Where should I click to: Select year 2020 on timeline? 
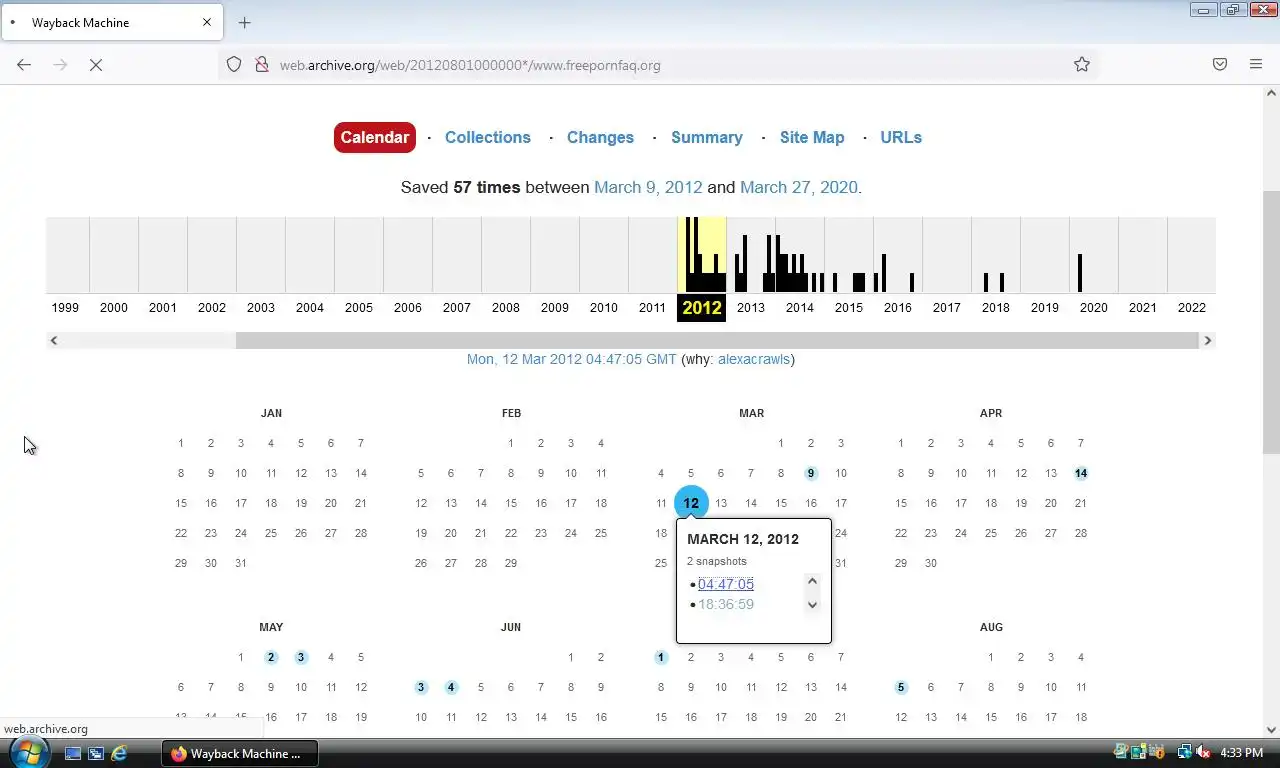click(x=1094, y=308)
